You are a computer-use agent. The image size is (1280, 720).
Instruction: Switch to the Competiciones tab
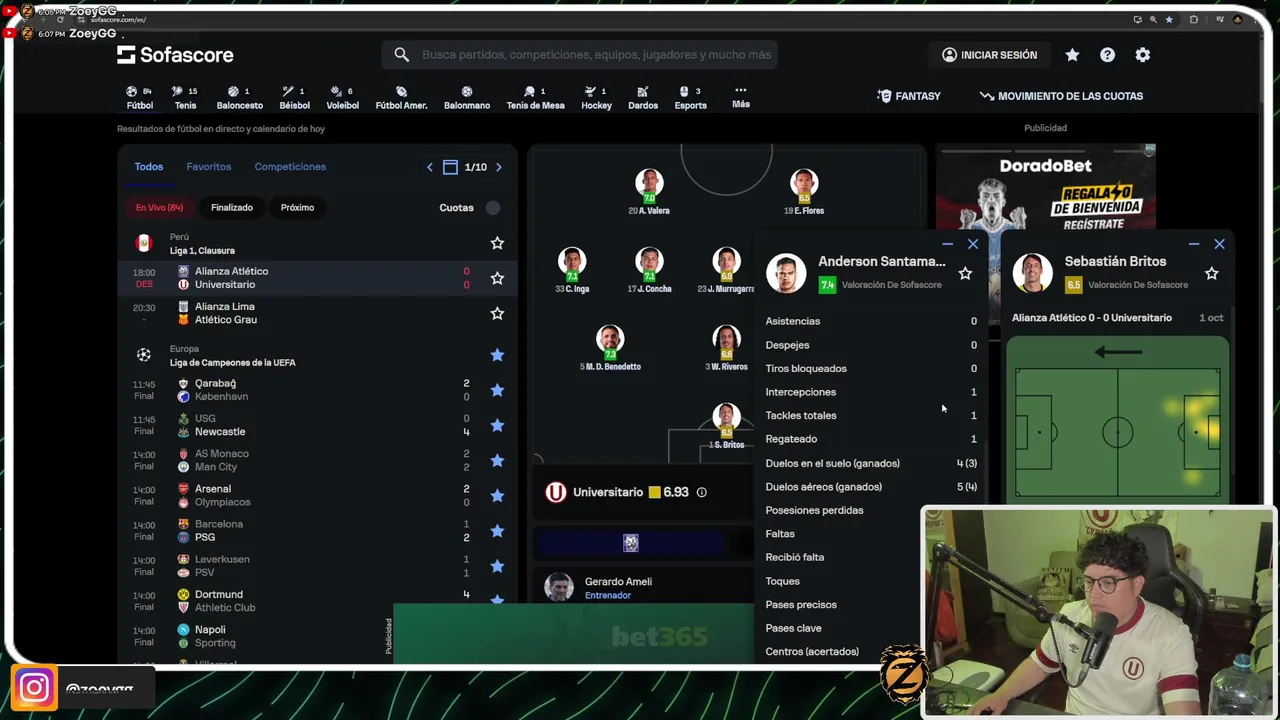pyautogui.click(x=290, y=167)
